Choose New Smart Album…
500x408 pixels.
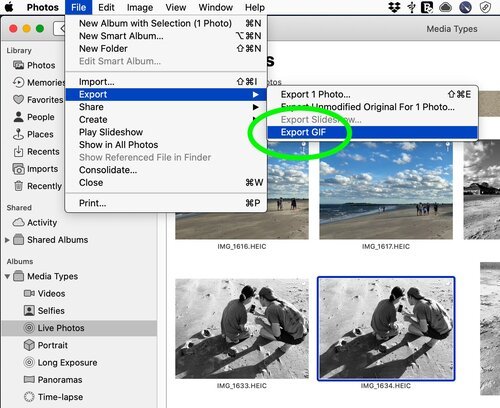[166, 36]
